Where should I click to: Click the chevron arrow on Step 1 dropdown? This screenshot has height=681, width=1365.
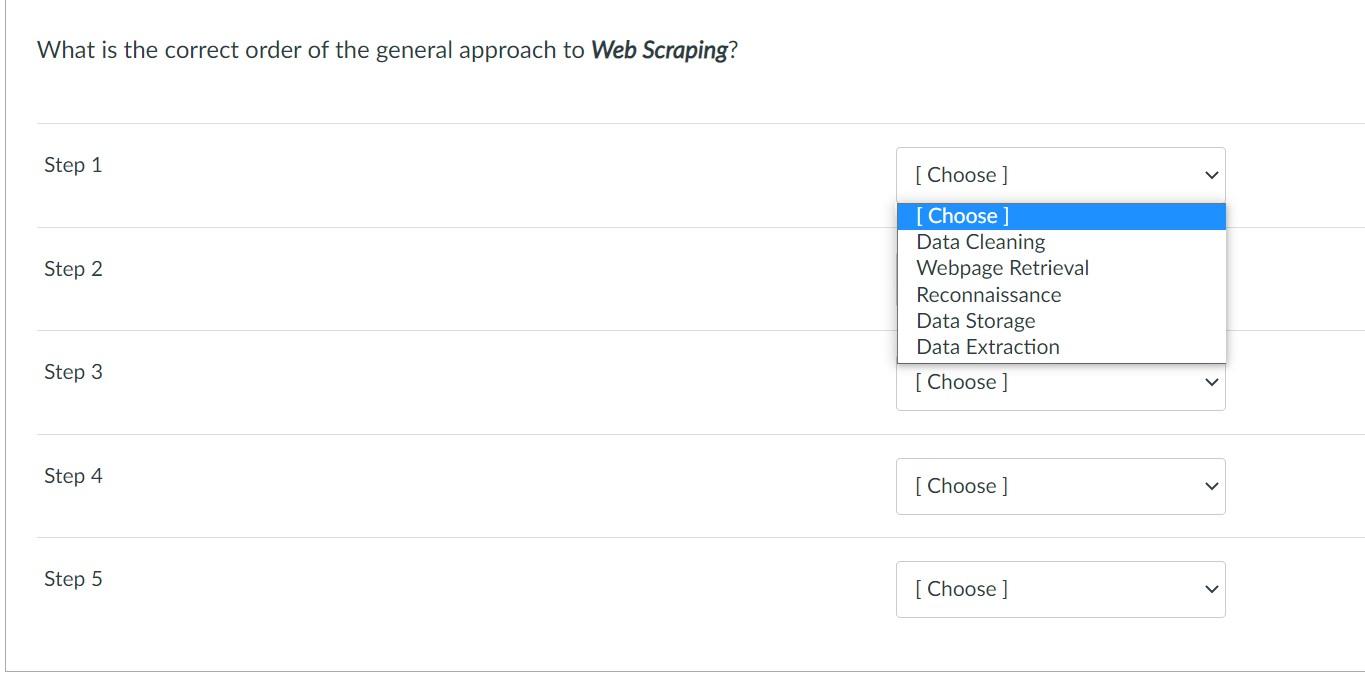pyautogui.click(x=1212, y=175)
